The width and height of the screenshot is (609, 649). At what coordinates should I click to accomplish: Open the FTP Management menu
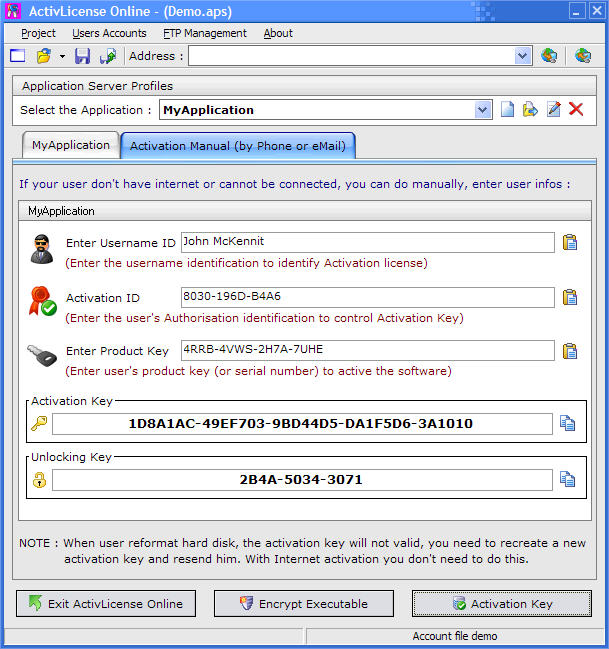point(205,33)
